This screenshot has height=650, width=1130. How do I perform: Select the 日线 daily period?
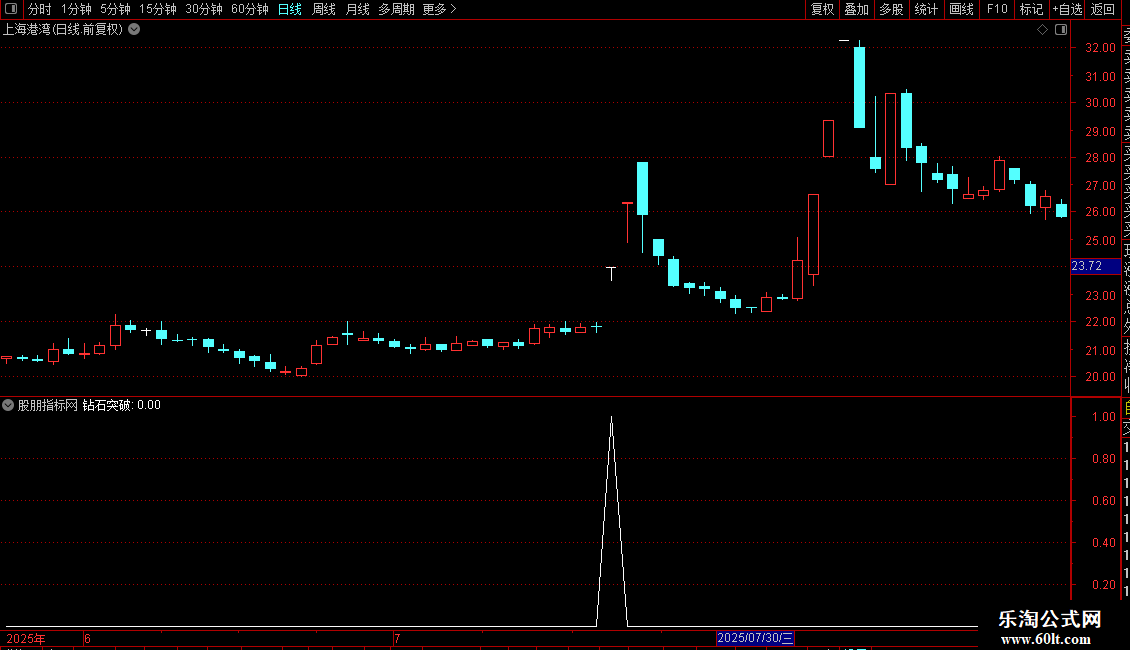290,9
